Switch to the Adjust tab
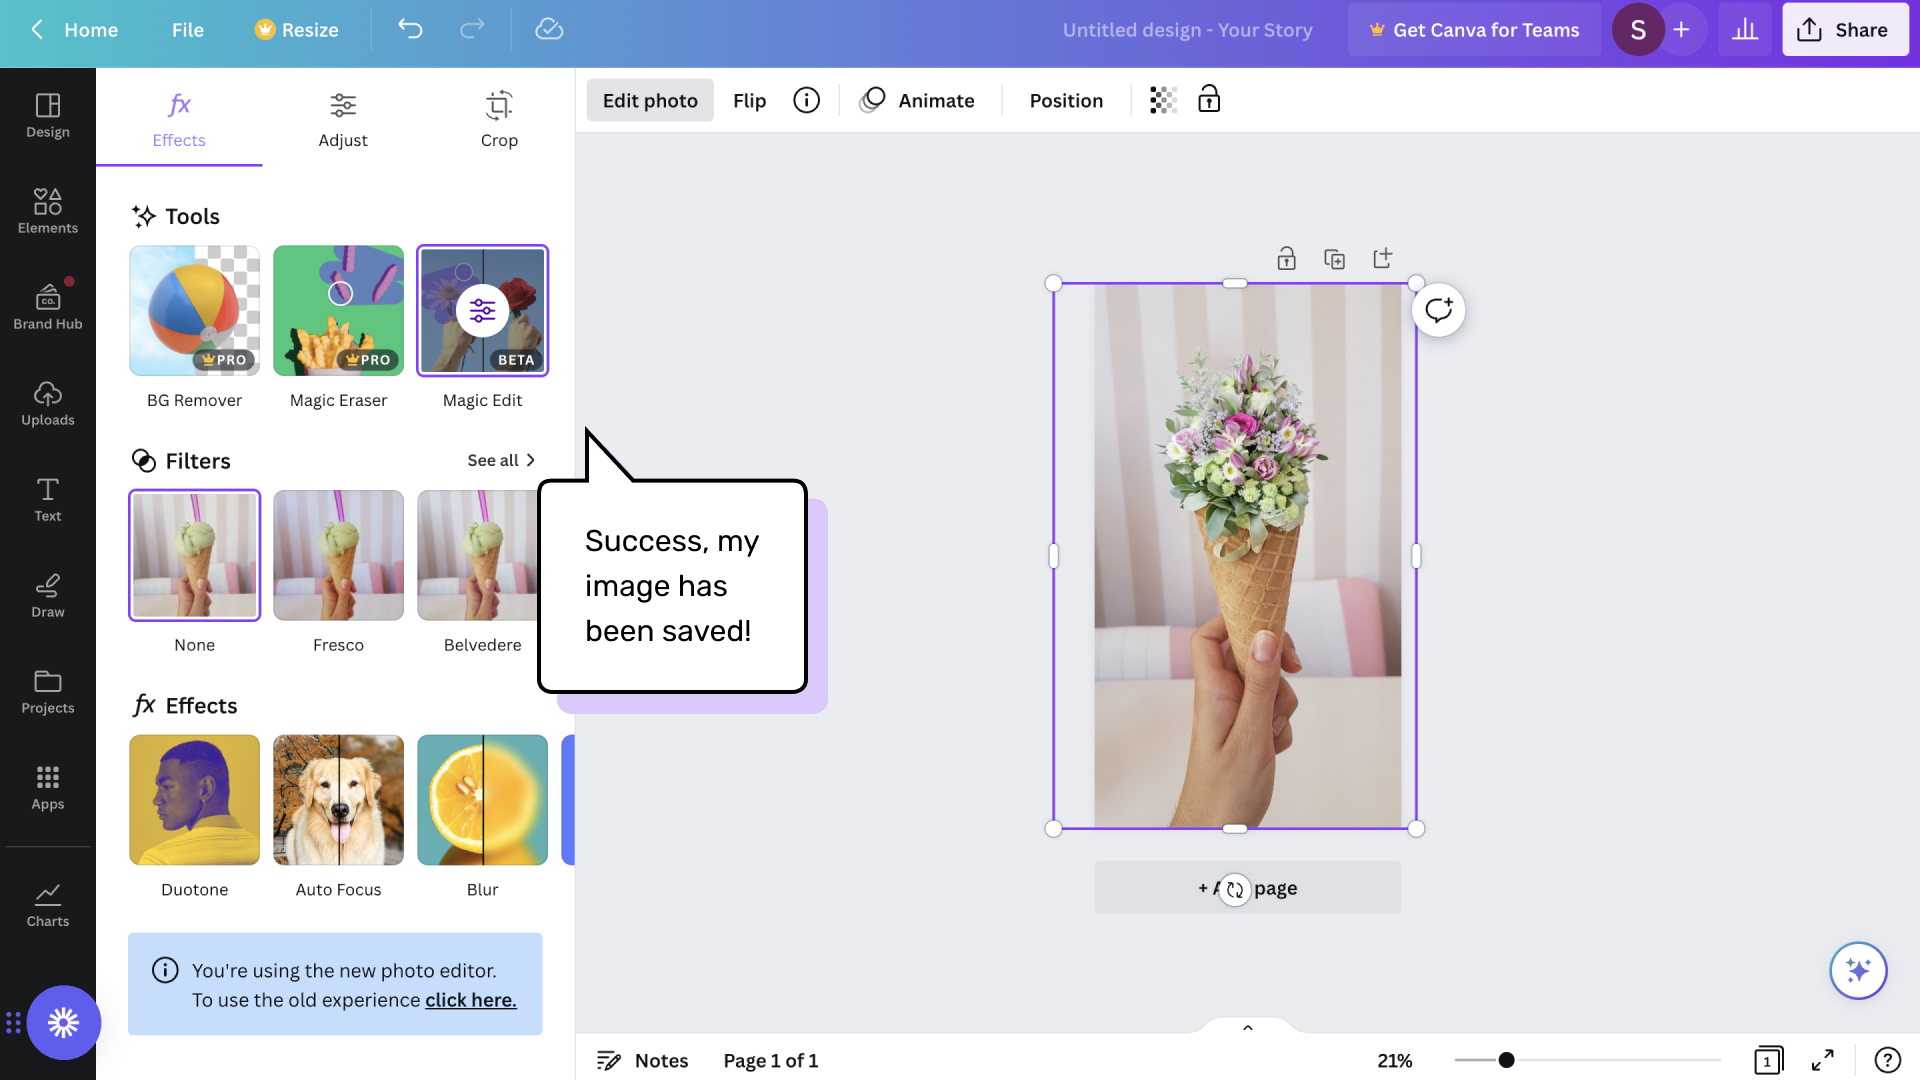This screenshot has width=1920, height=1080. point(343,118)
